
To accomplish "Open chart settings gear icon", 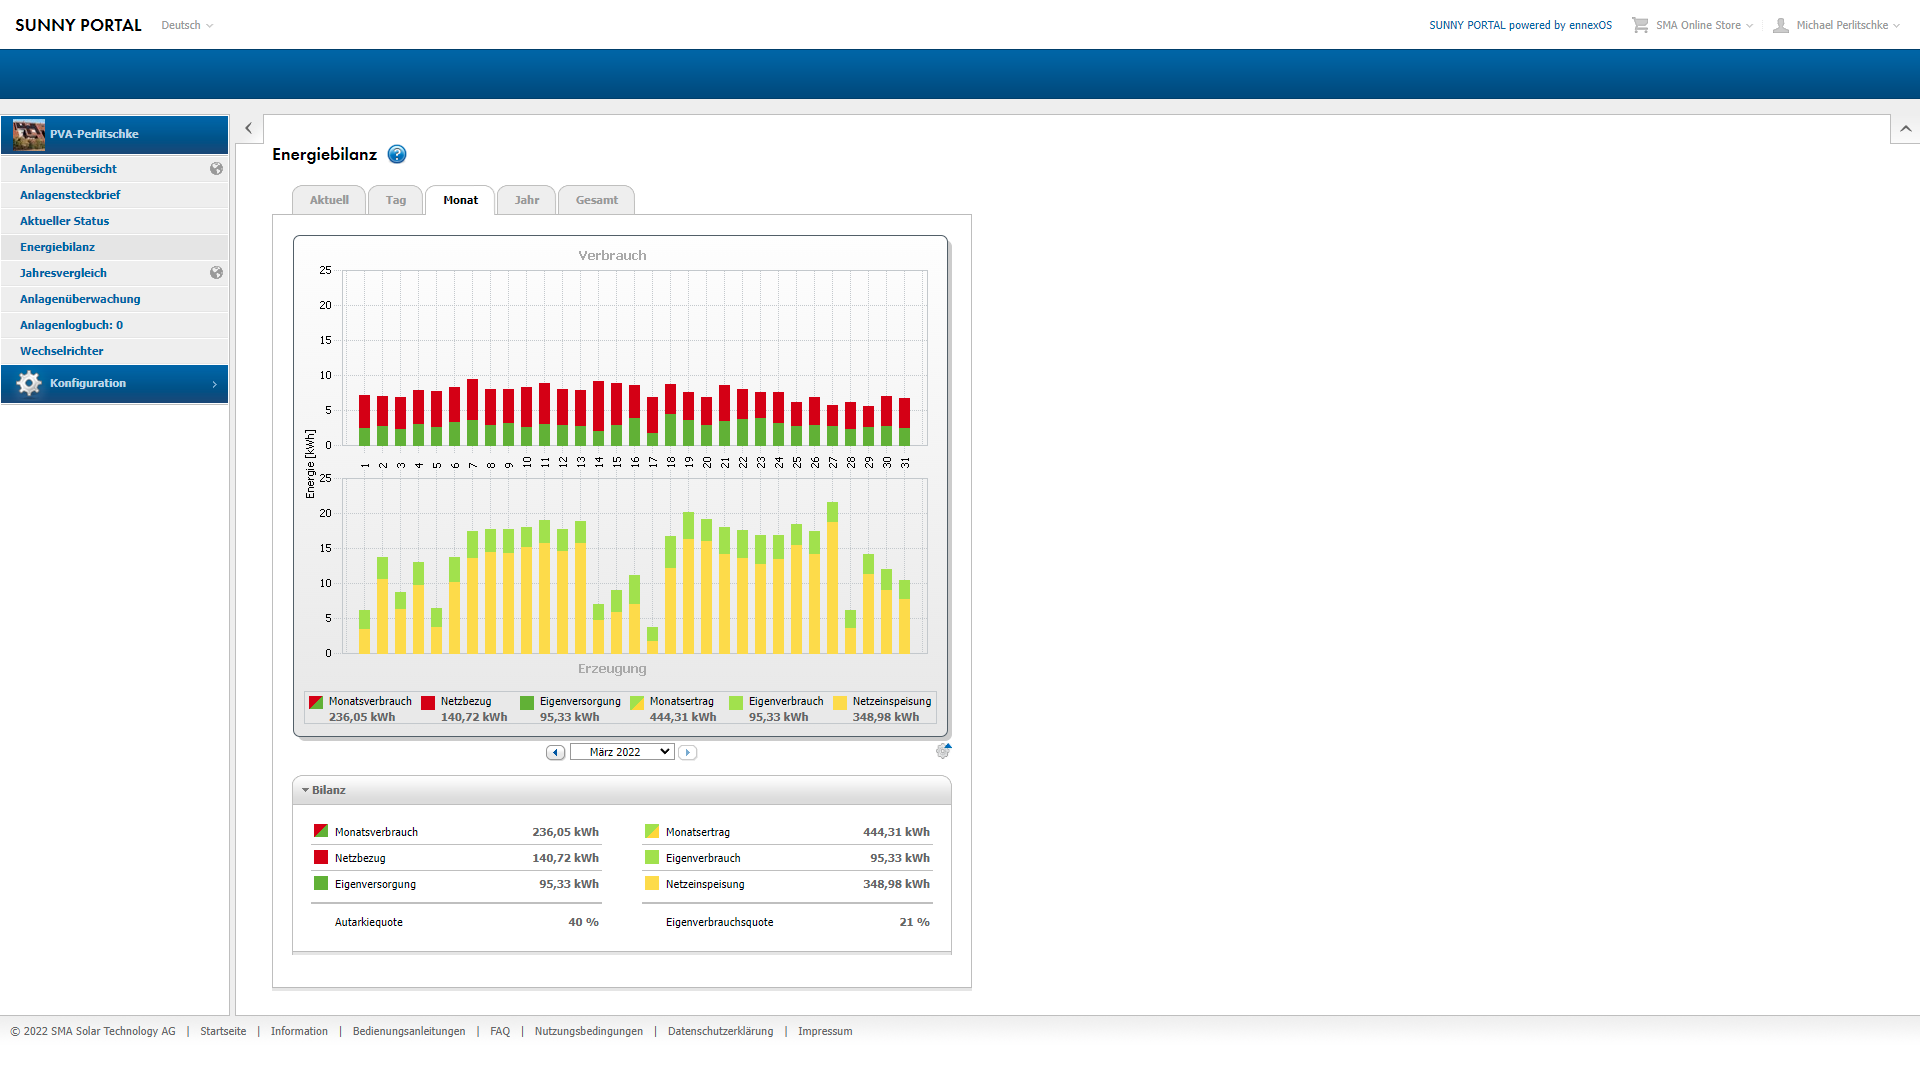I will click(x=943, y=751).
